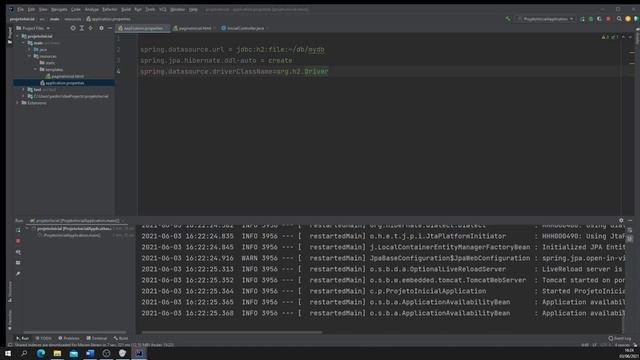Click the collapse all icon in Project panel

click(91, 28)
